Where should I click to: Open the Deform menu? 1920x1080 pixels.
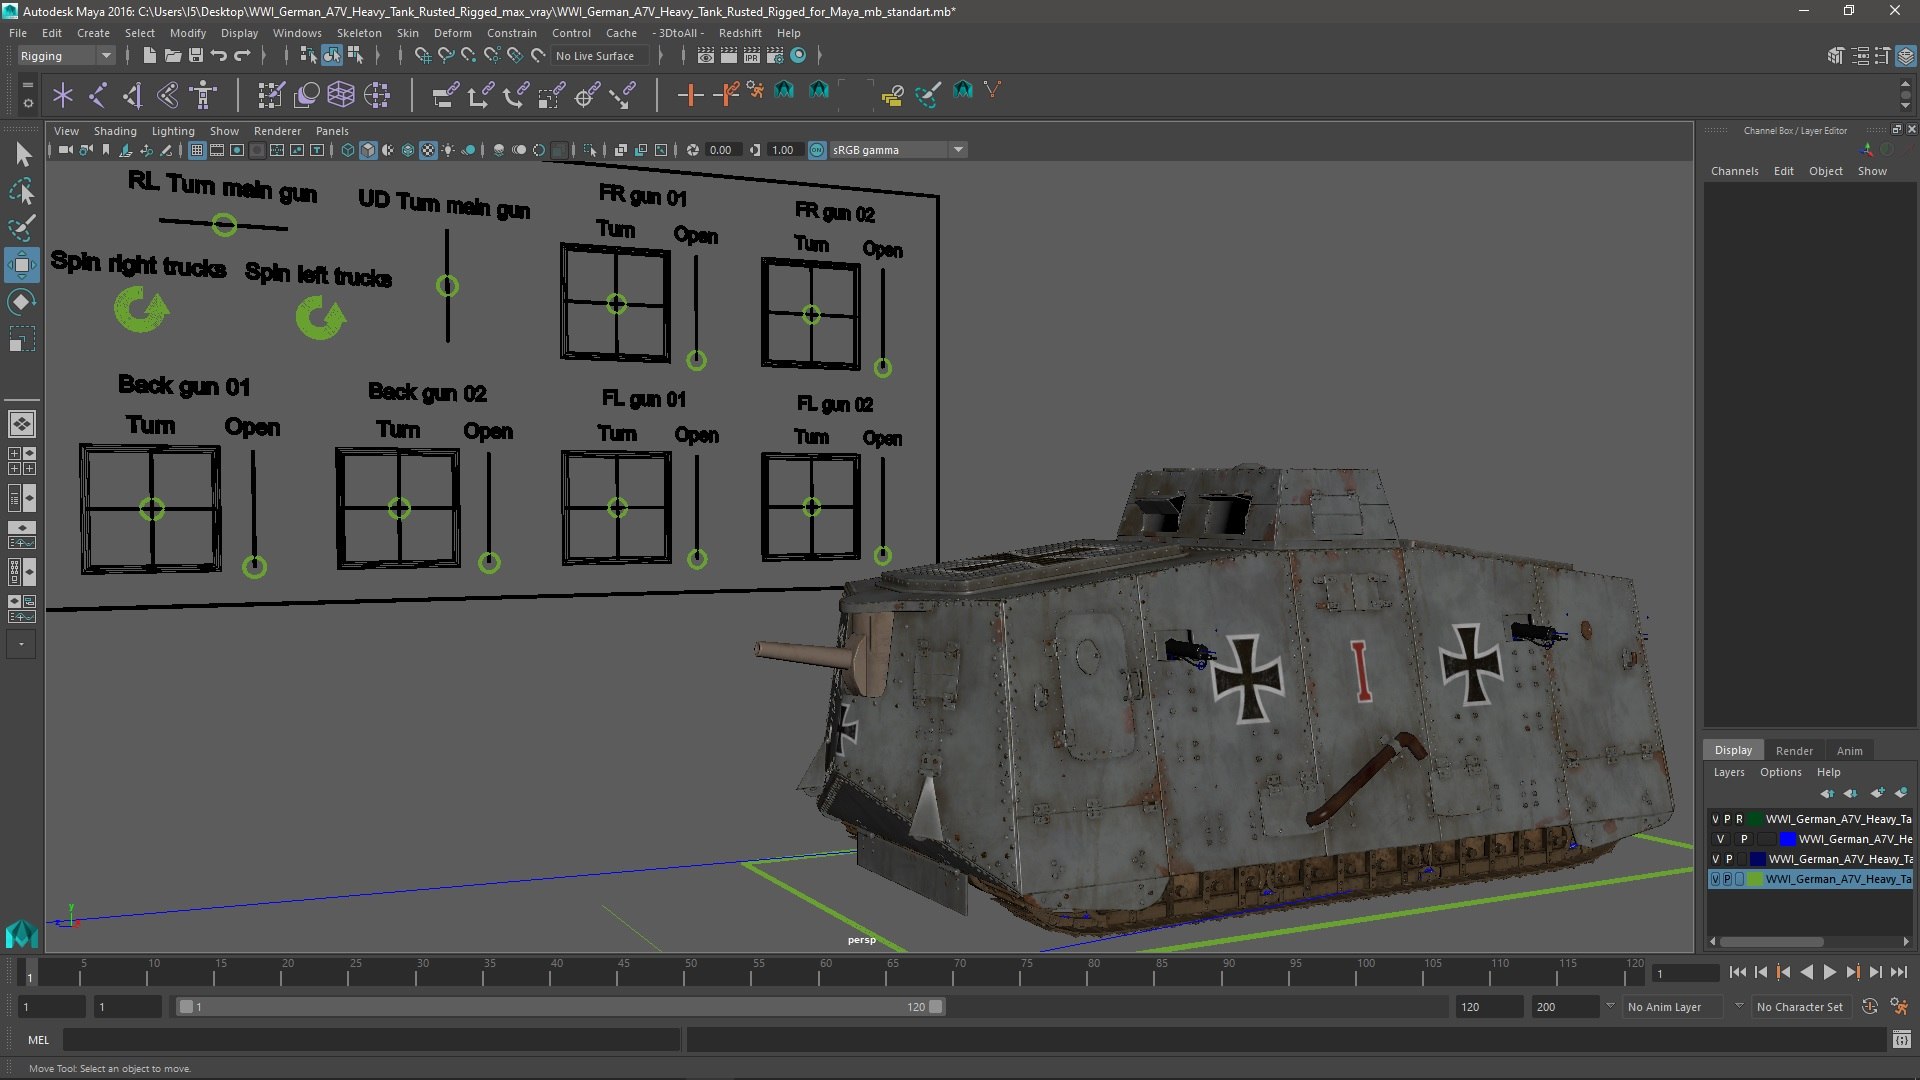(452, 33)
